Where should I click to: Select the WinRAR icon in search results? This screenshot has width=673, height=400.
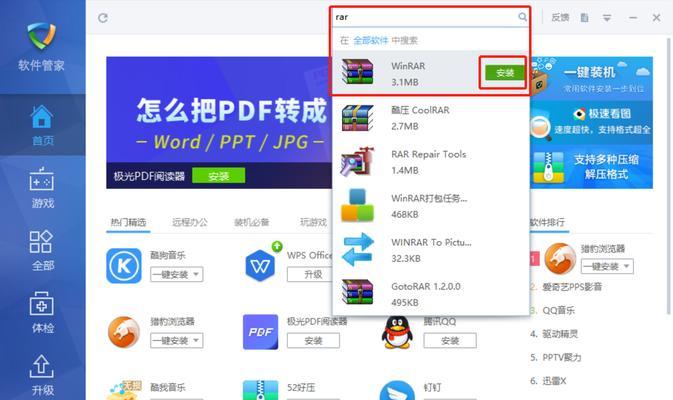click(x=358, y=72)
